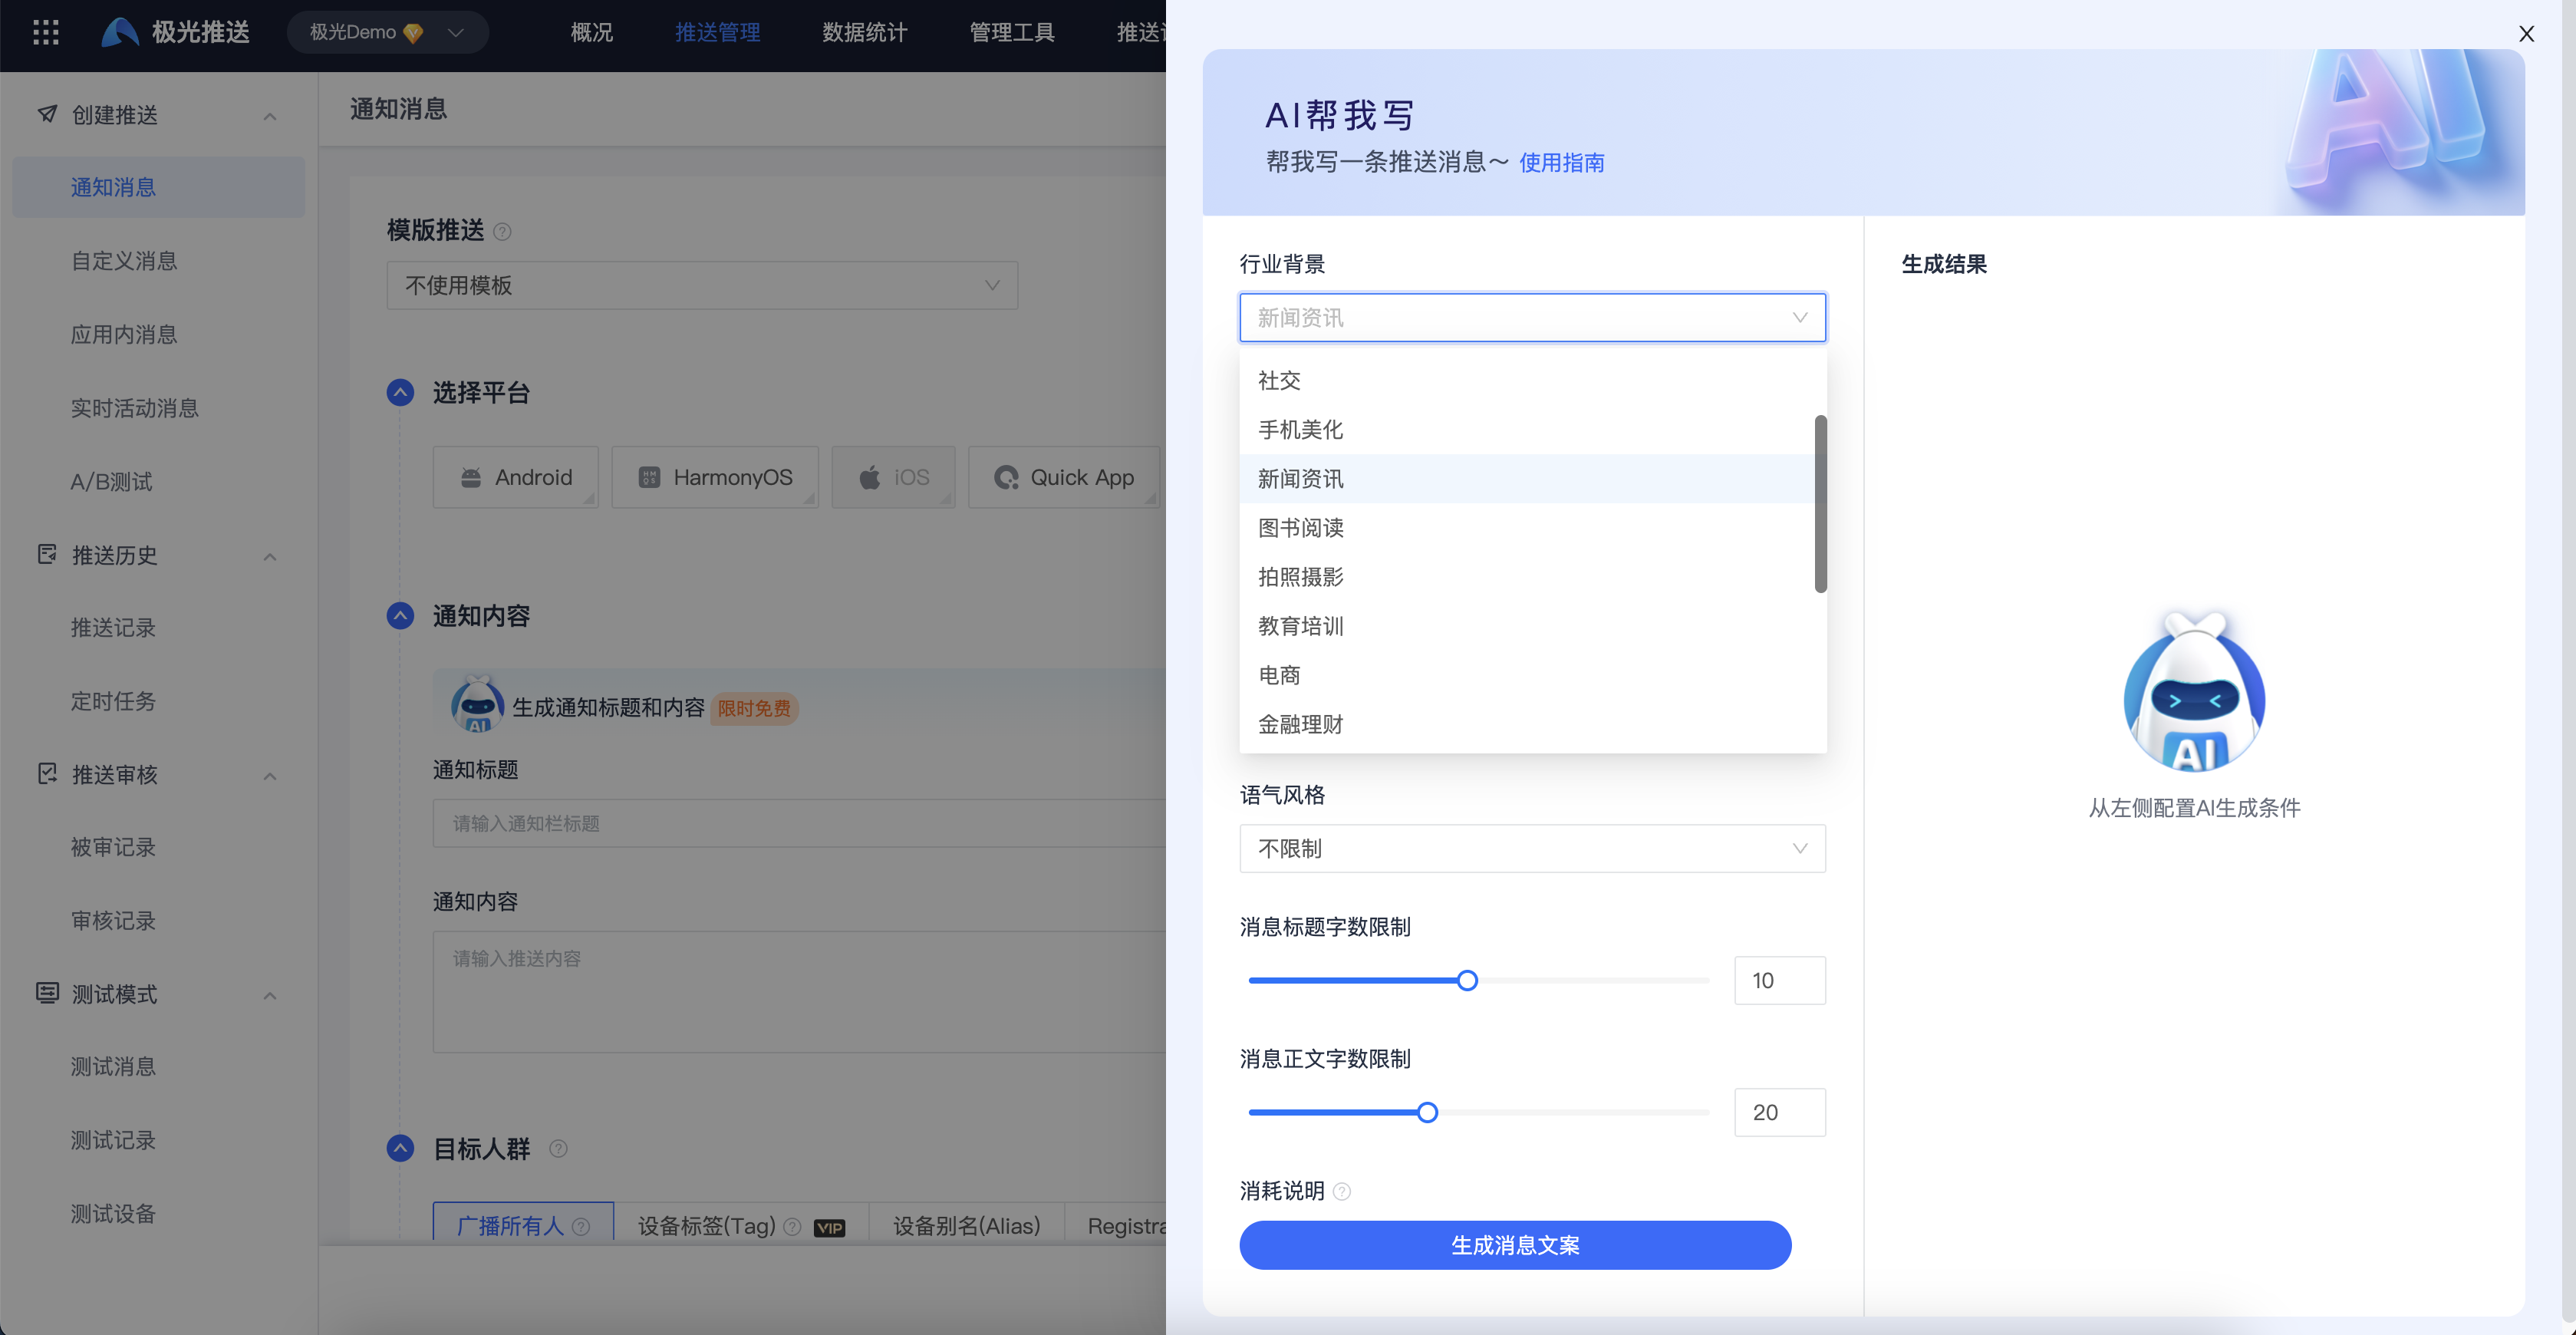Close the AI帮我写 panel
This screenshot has height=1335, width=2576.
click(x=2526, y=34)
